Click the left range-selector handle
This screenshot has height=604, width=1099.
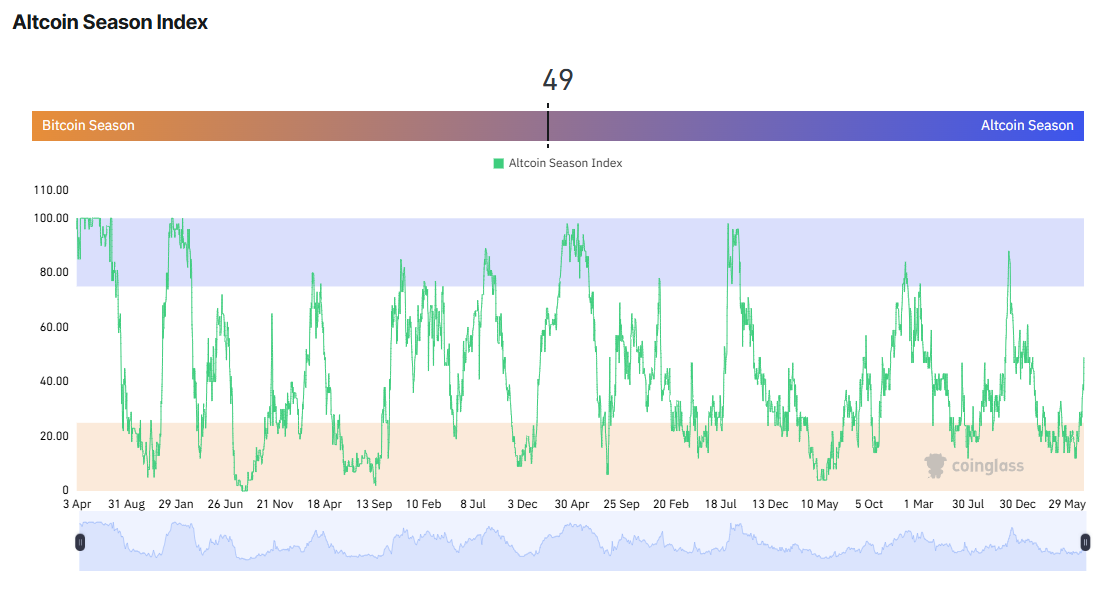point(81,541)
